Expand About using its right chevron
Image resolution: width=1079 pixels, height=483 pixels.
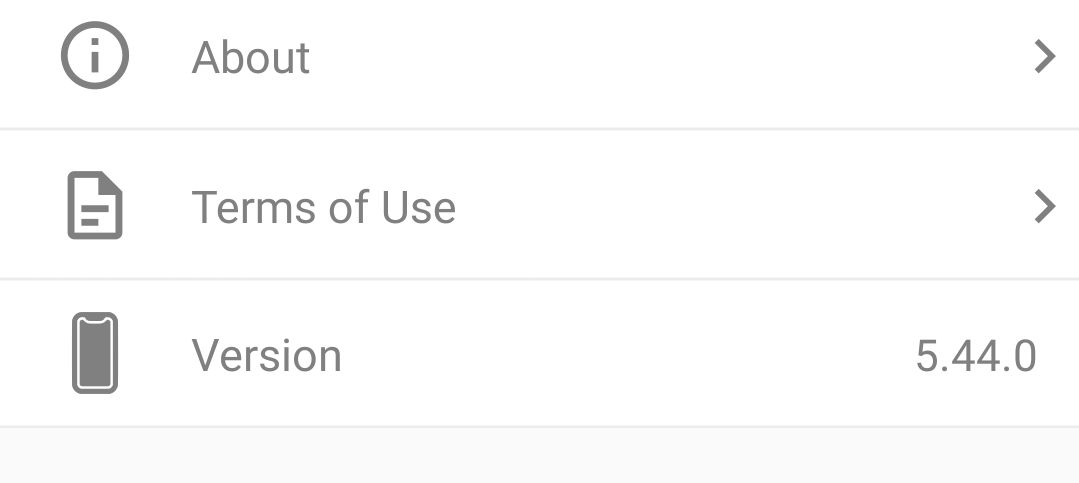tap(1044, 57)
